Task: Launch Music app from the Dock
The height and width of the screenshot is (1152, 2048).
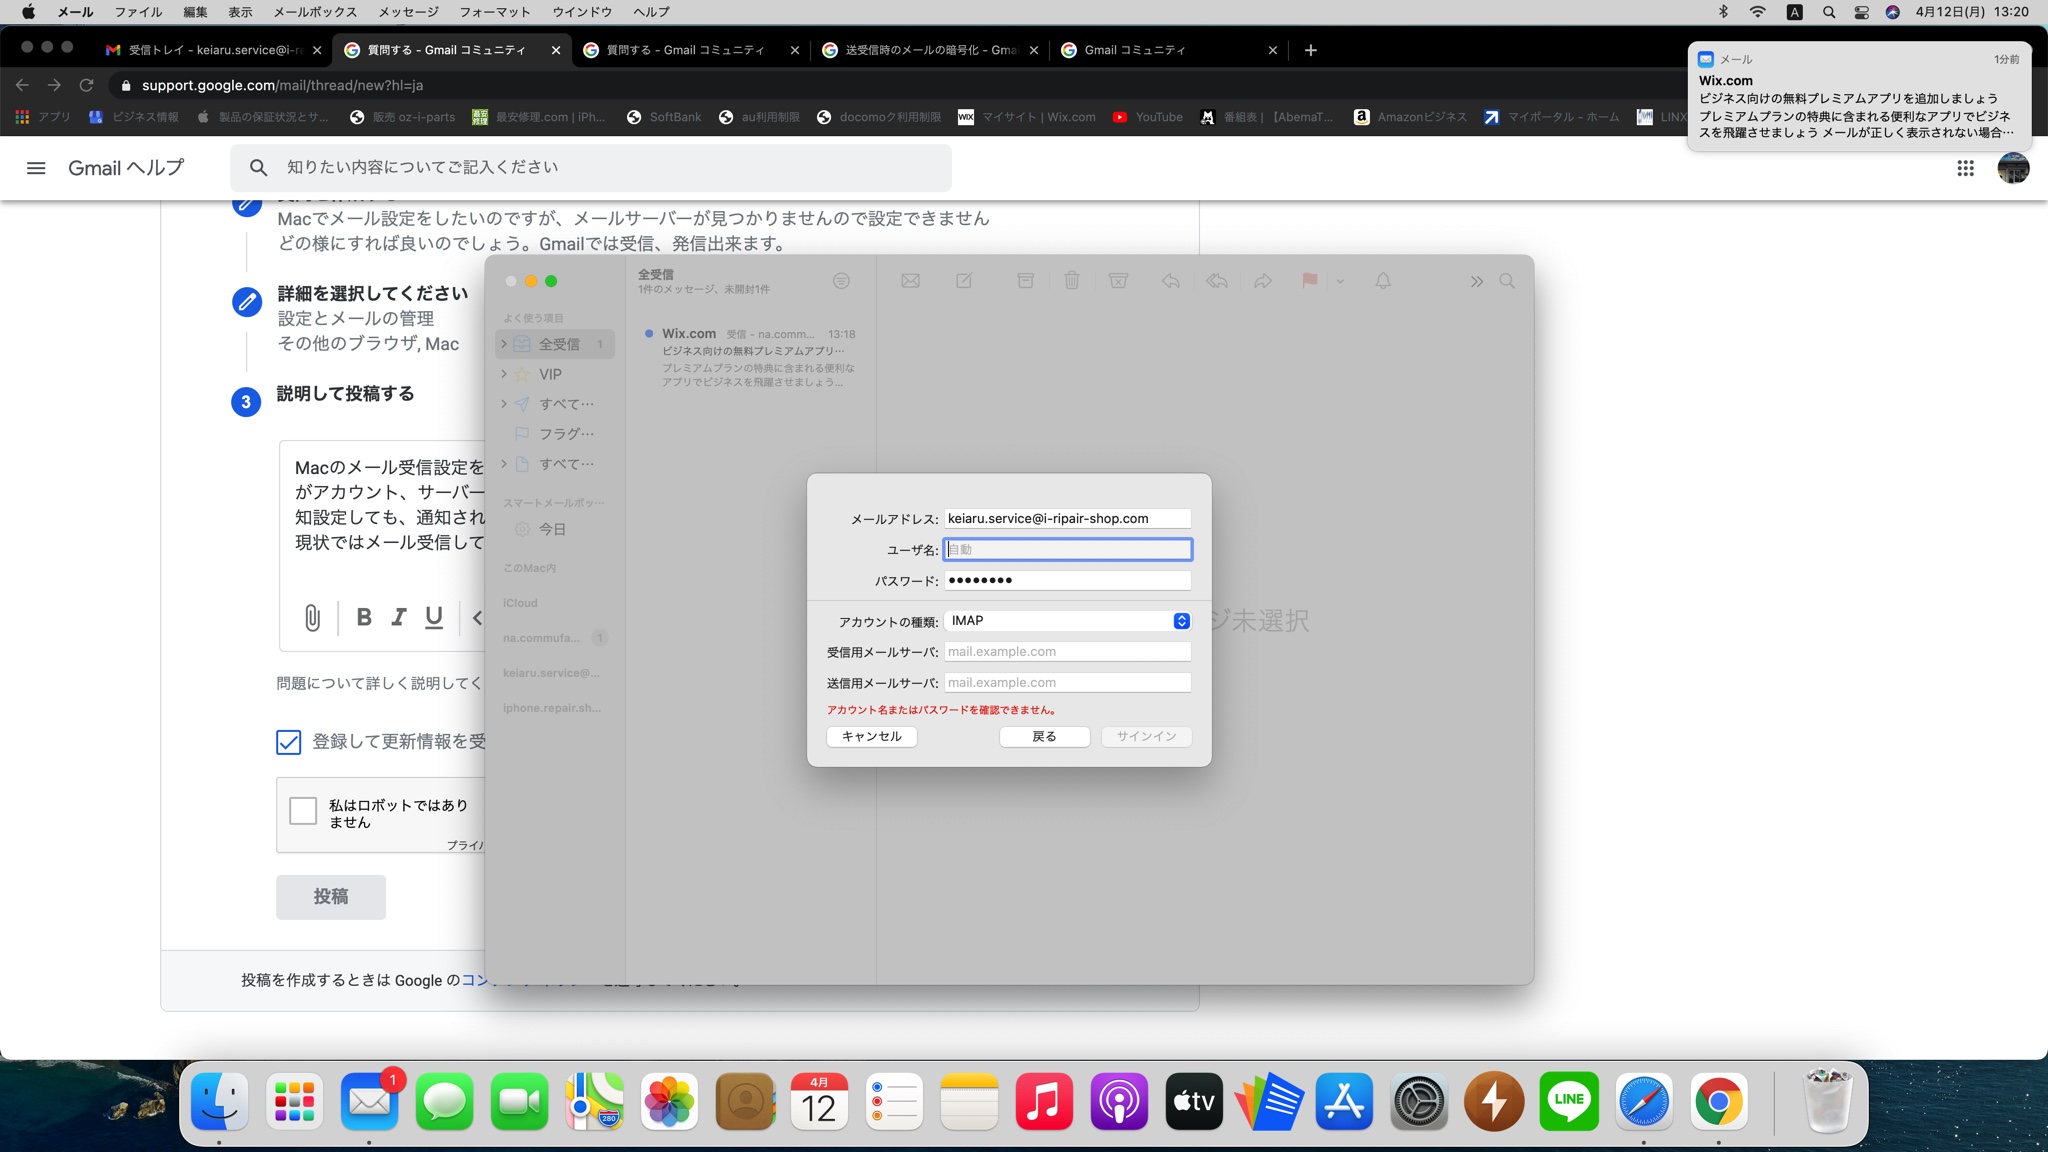Action: 1045,1101
